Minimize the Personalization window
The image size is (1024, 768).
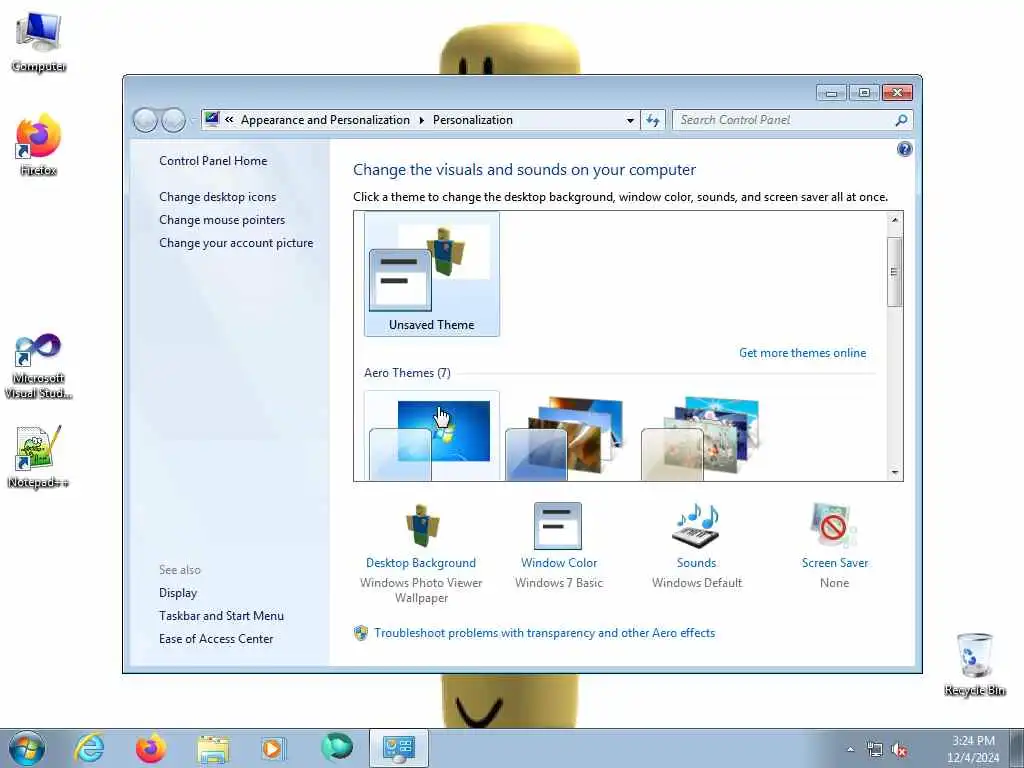tap(831, 93)
